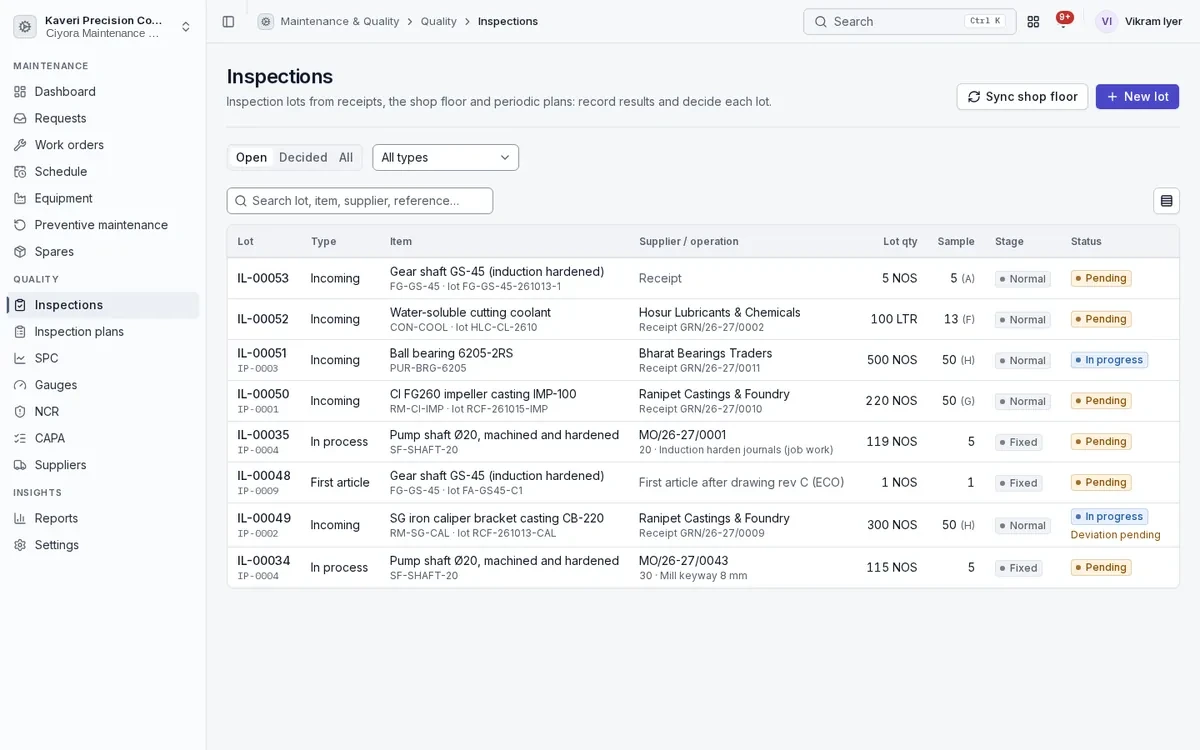Focus the search lot, item, supplier field

coord(360,201)
